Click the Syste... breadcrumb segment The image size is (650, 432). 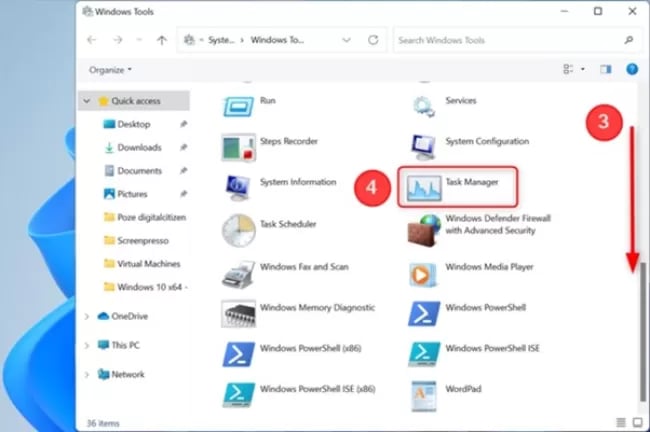[221, 40]
